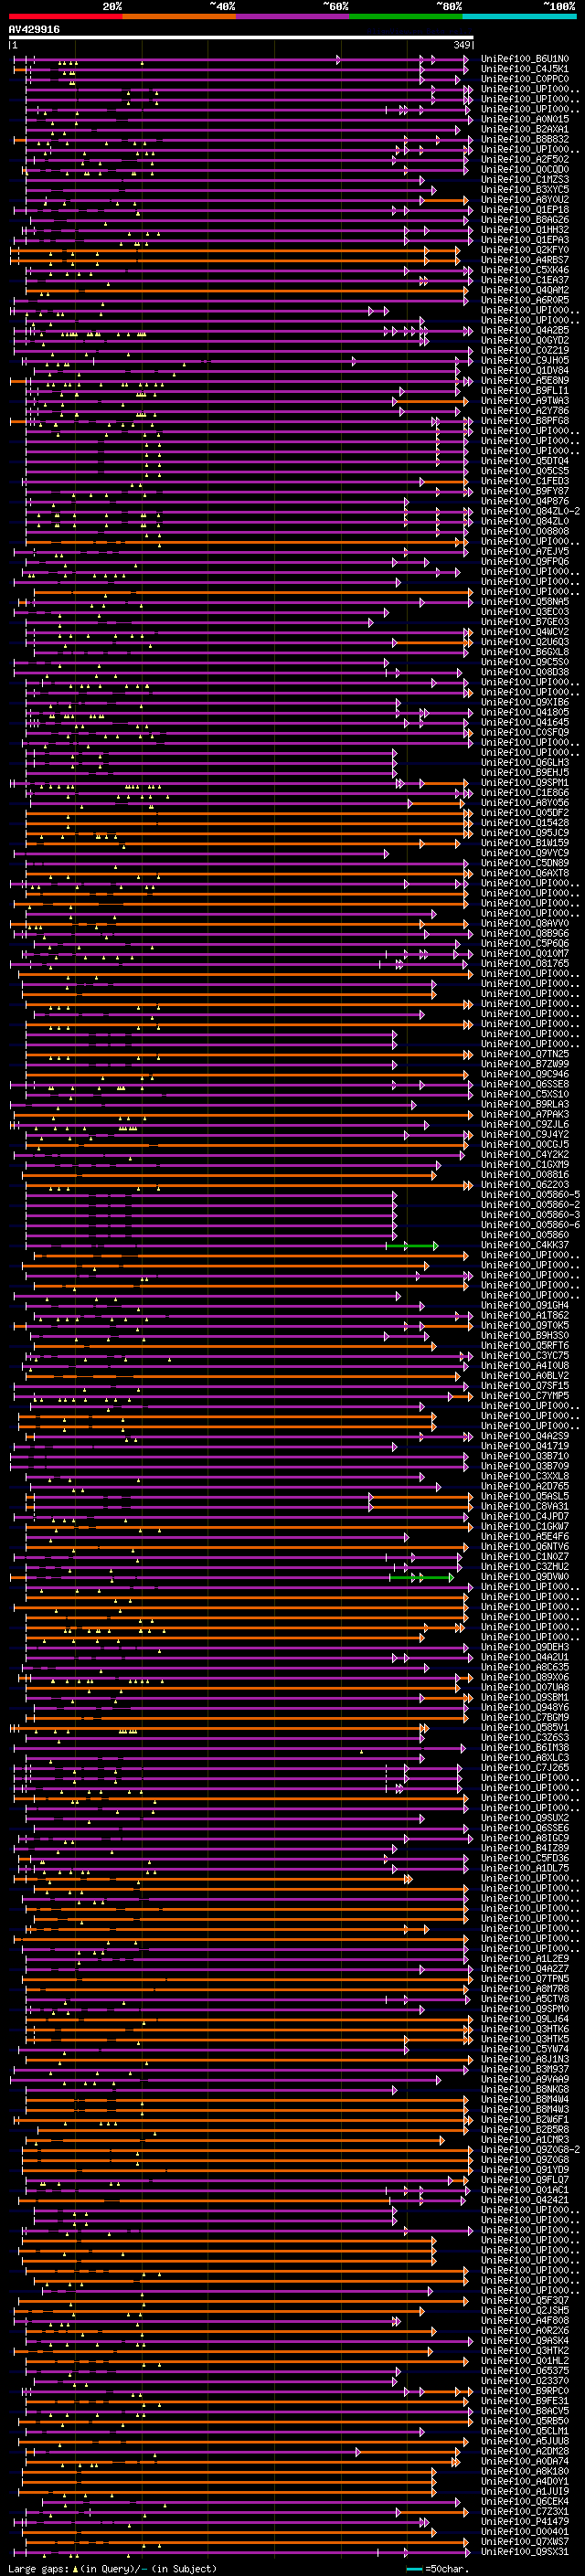The height and width of the screenshot is (2576, 585).
Task: Open UniRef100_C1FED3 entry
Action: click(x=525, y=481)
